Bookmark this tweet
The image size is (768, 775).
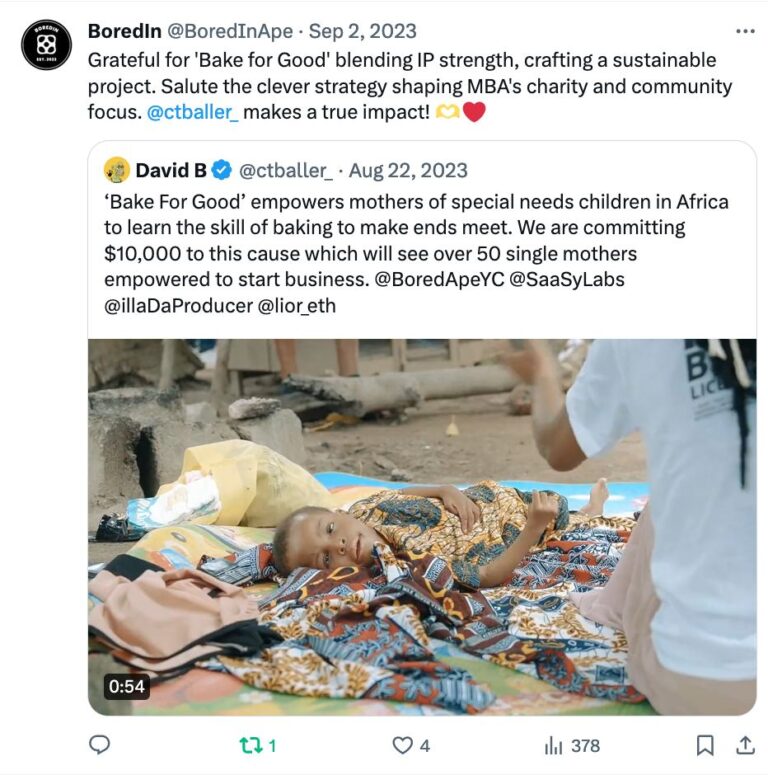tap(705, 745)
